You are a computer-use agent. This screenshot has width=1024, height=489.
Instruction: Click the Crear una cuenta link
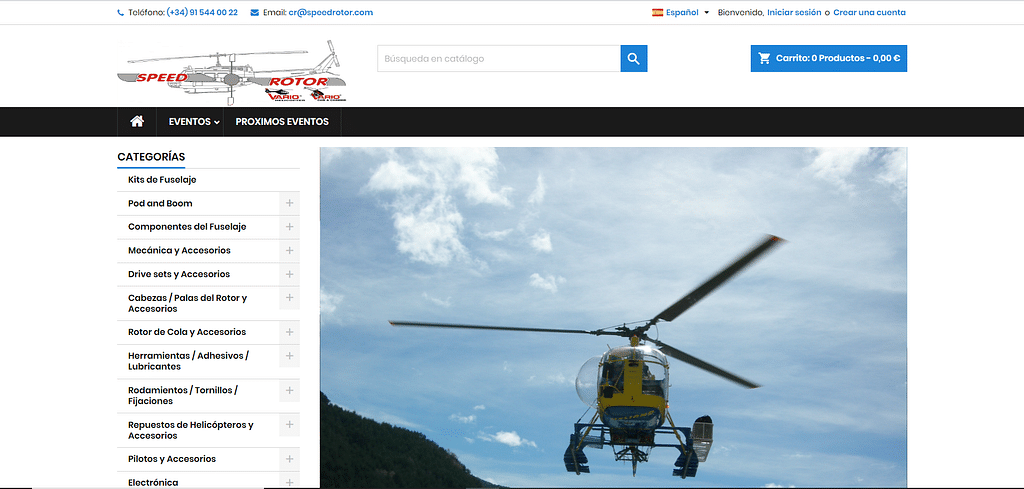coord(869,13)
